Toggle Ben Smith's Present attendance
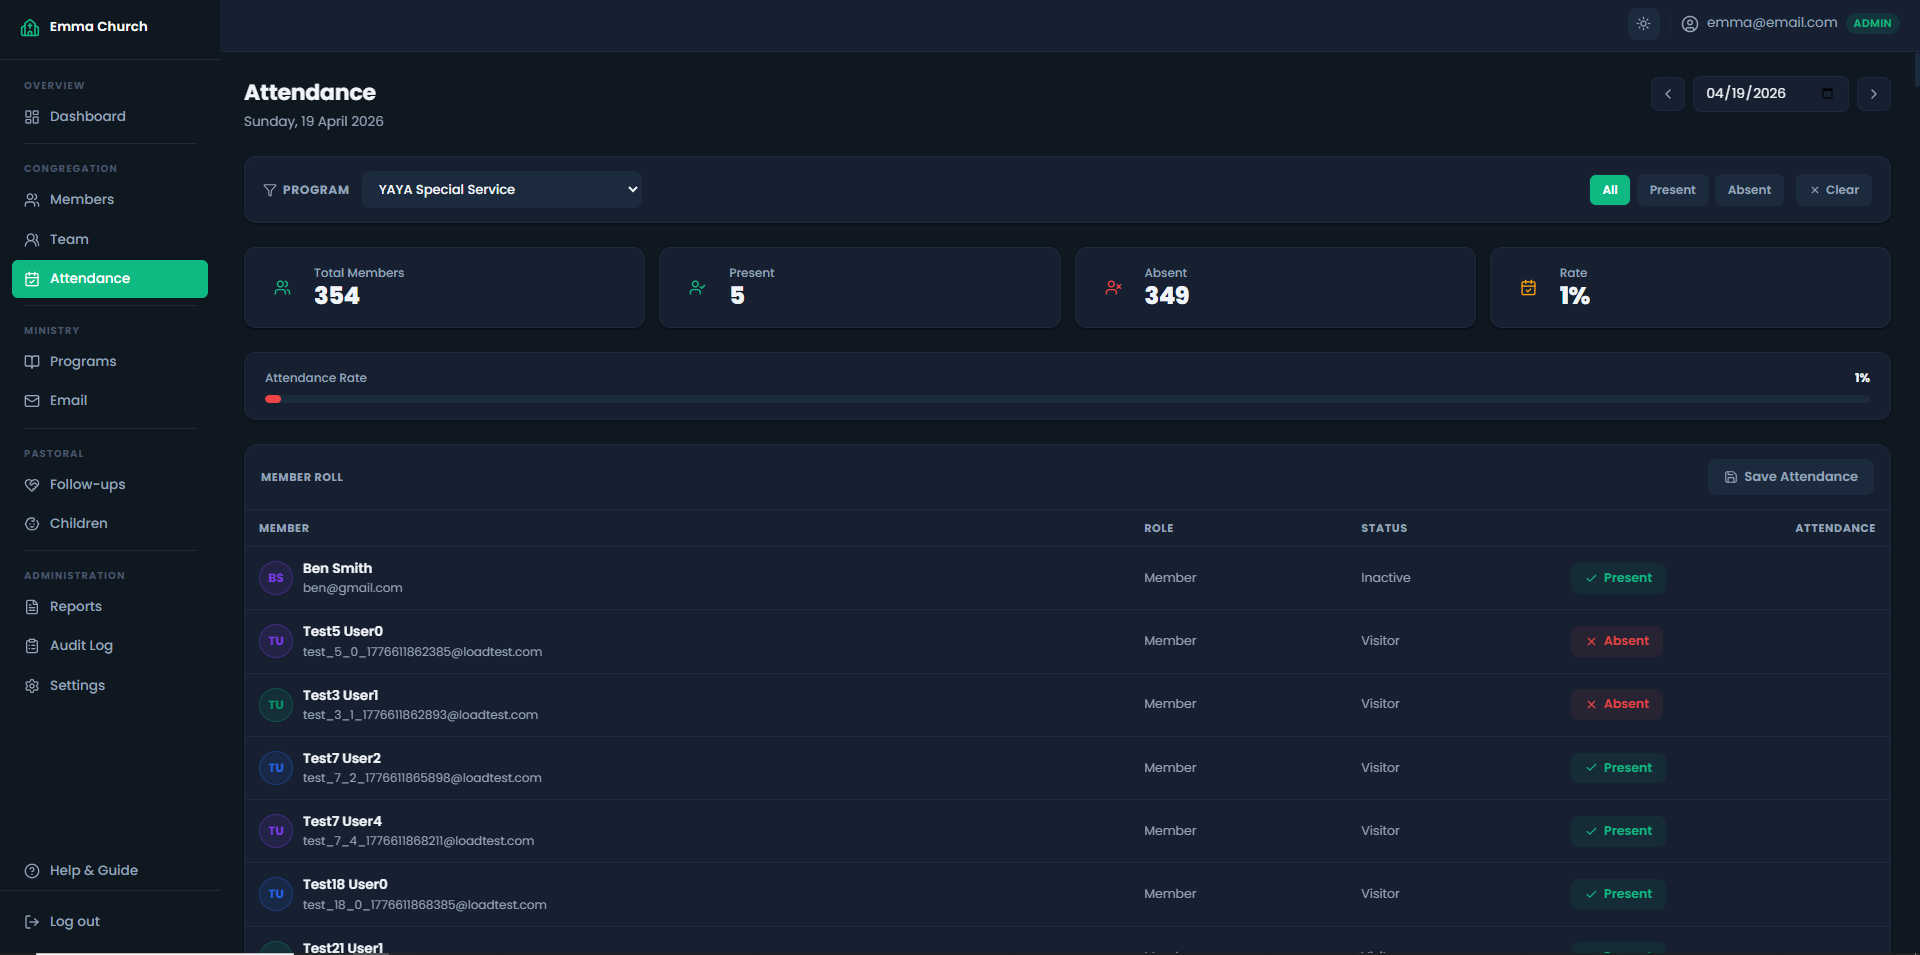This screenshot has width=1920, height=955. tap(1618, 578)
